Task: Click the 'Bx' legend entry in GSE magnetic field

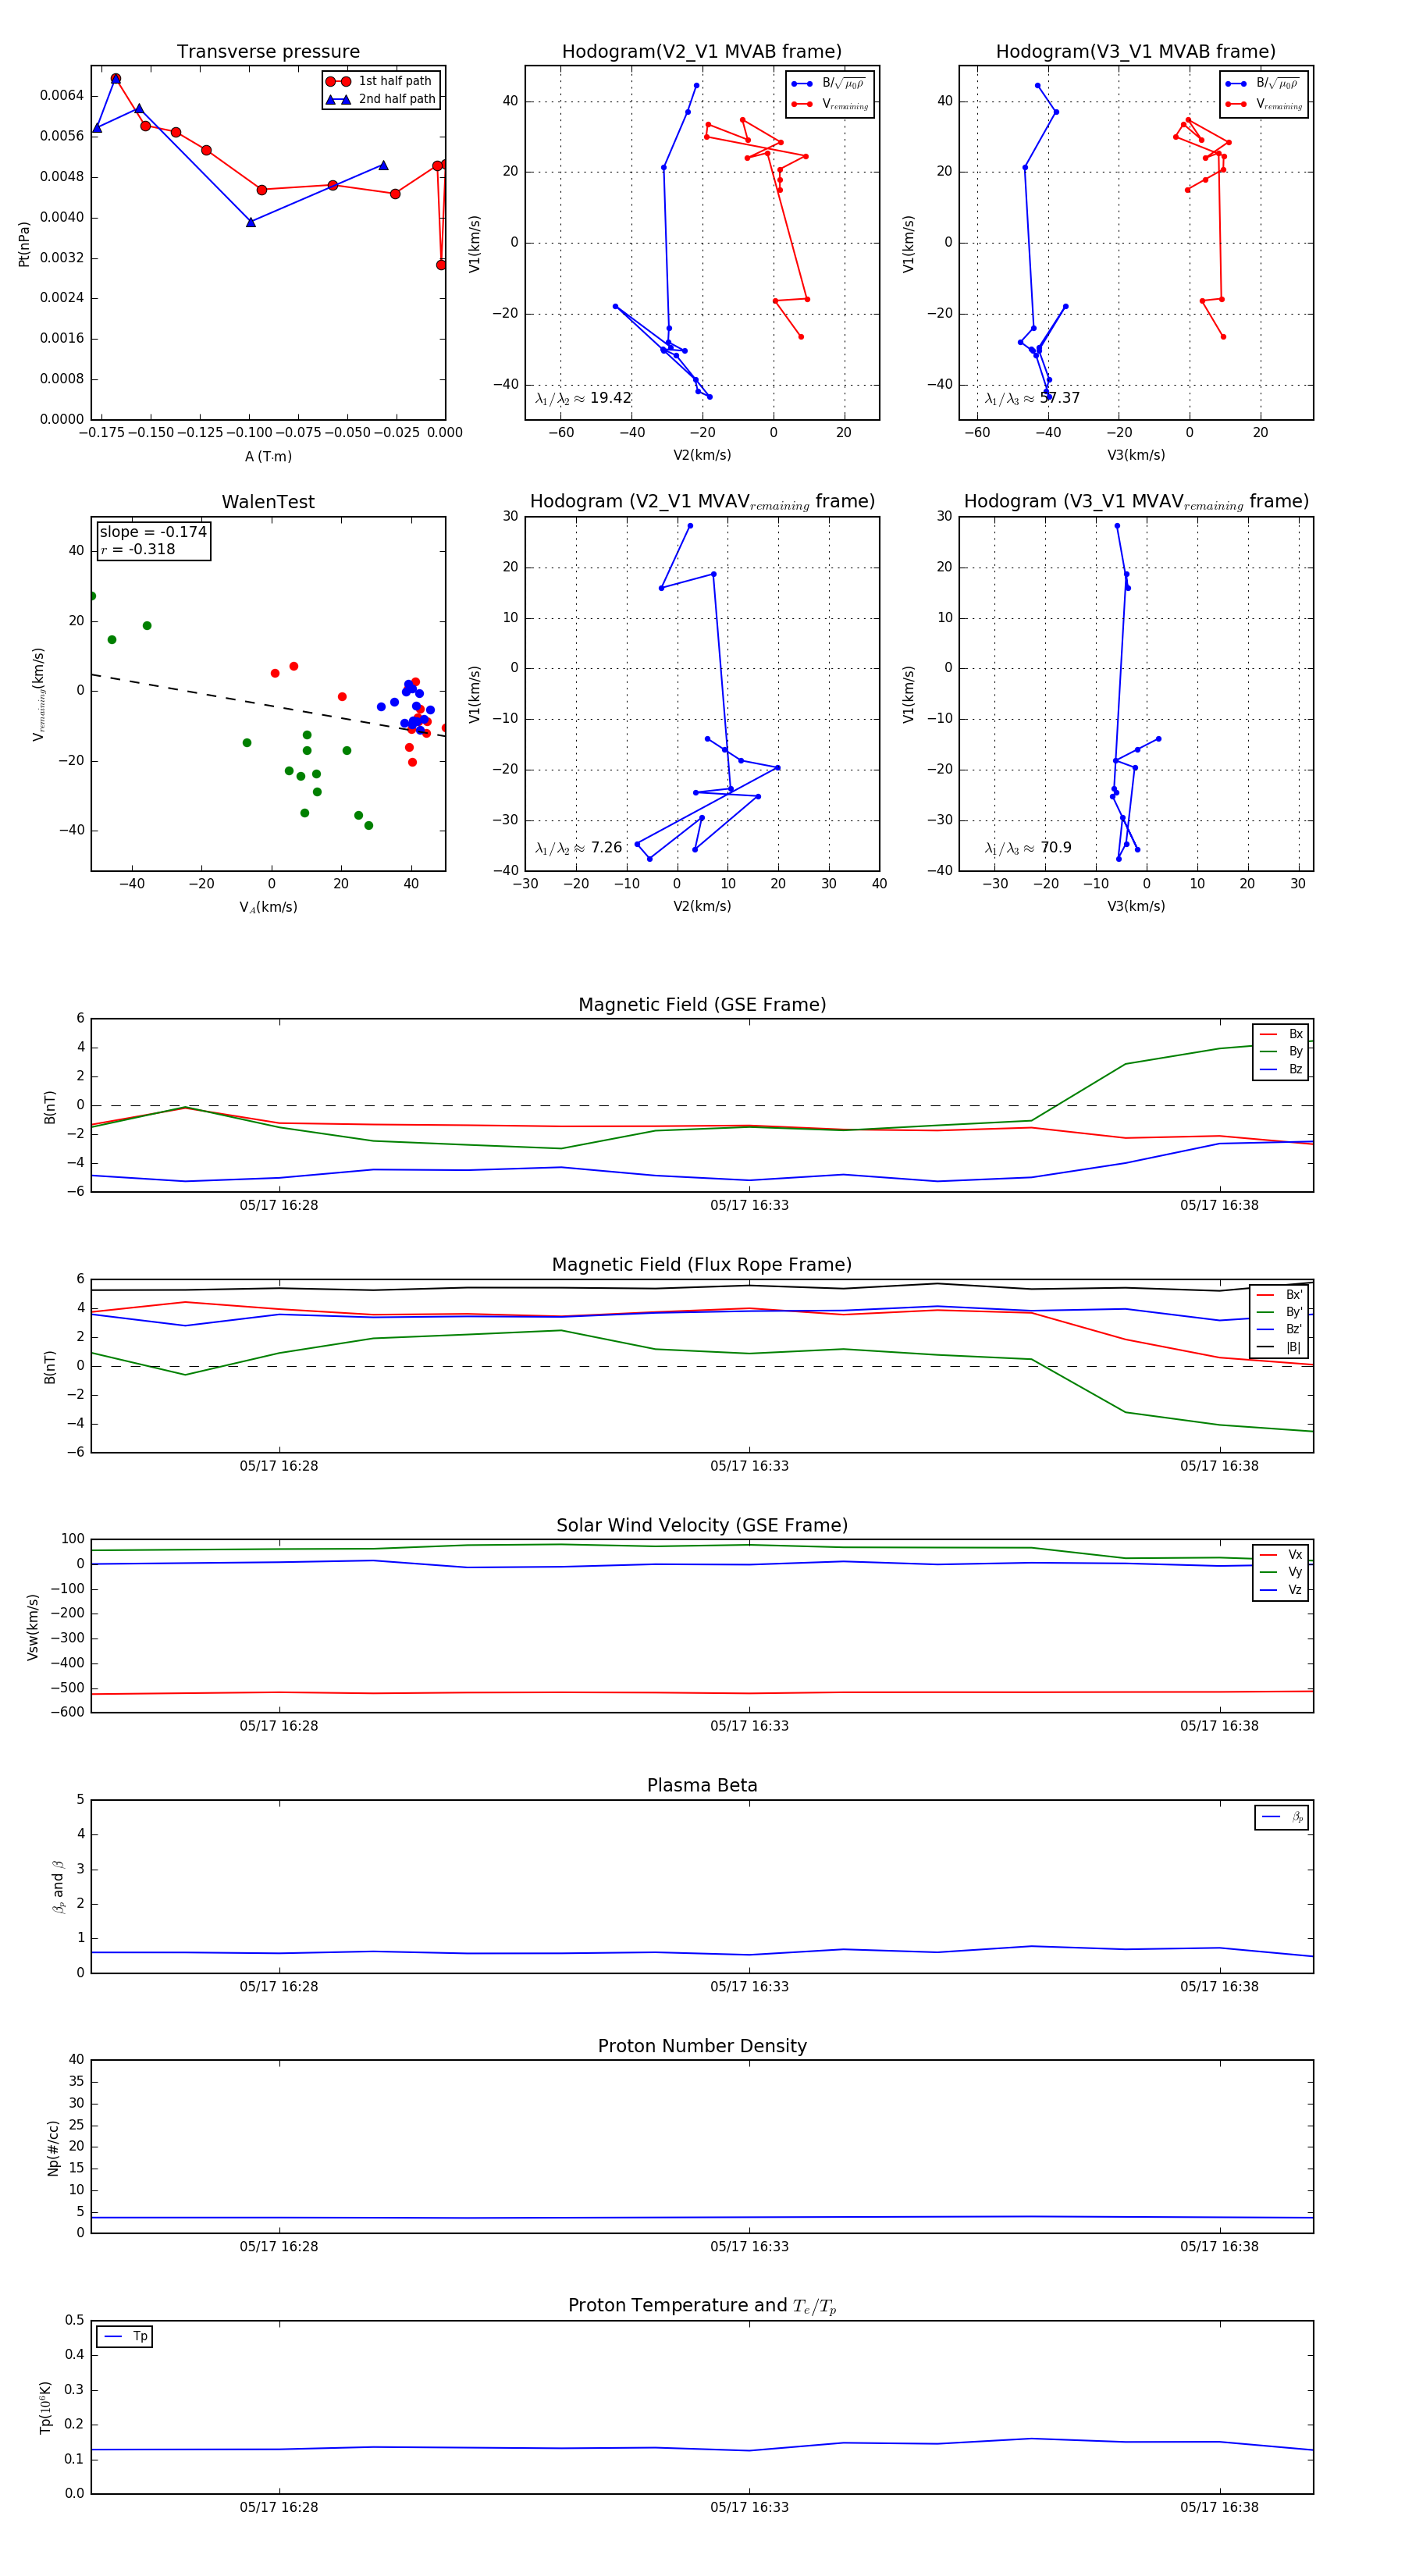Action: 1281,1034
